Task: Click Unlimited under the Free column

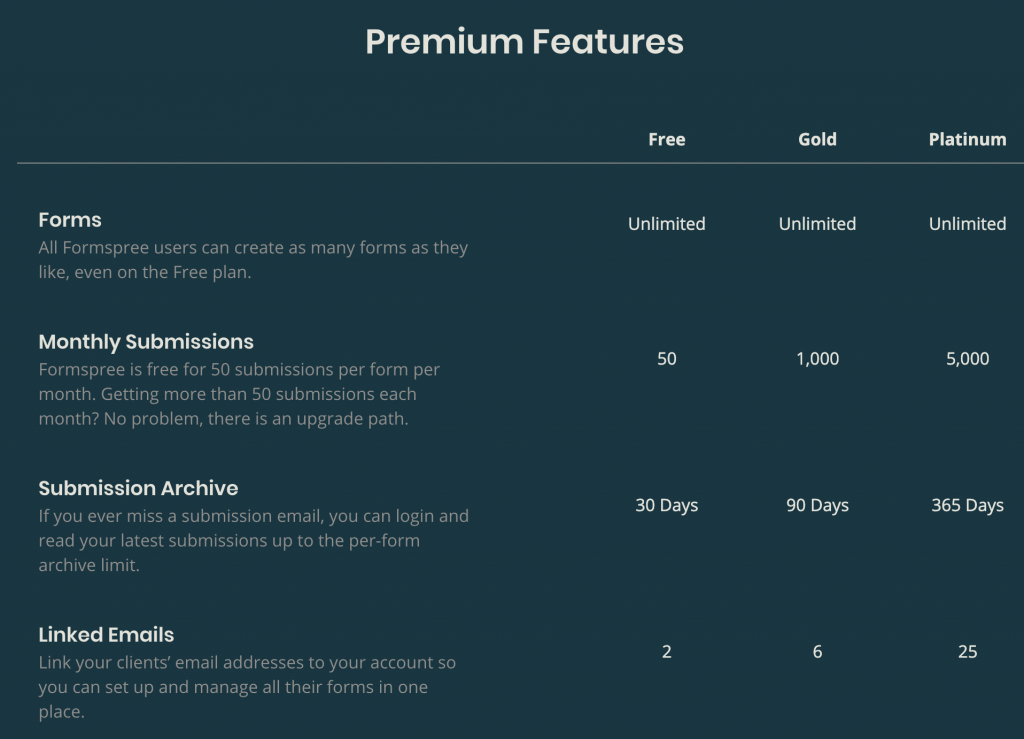Action: click(x=667, y=224)
